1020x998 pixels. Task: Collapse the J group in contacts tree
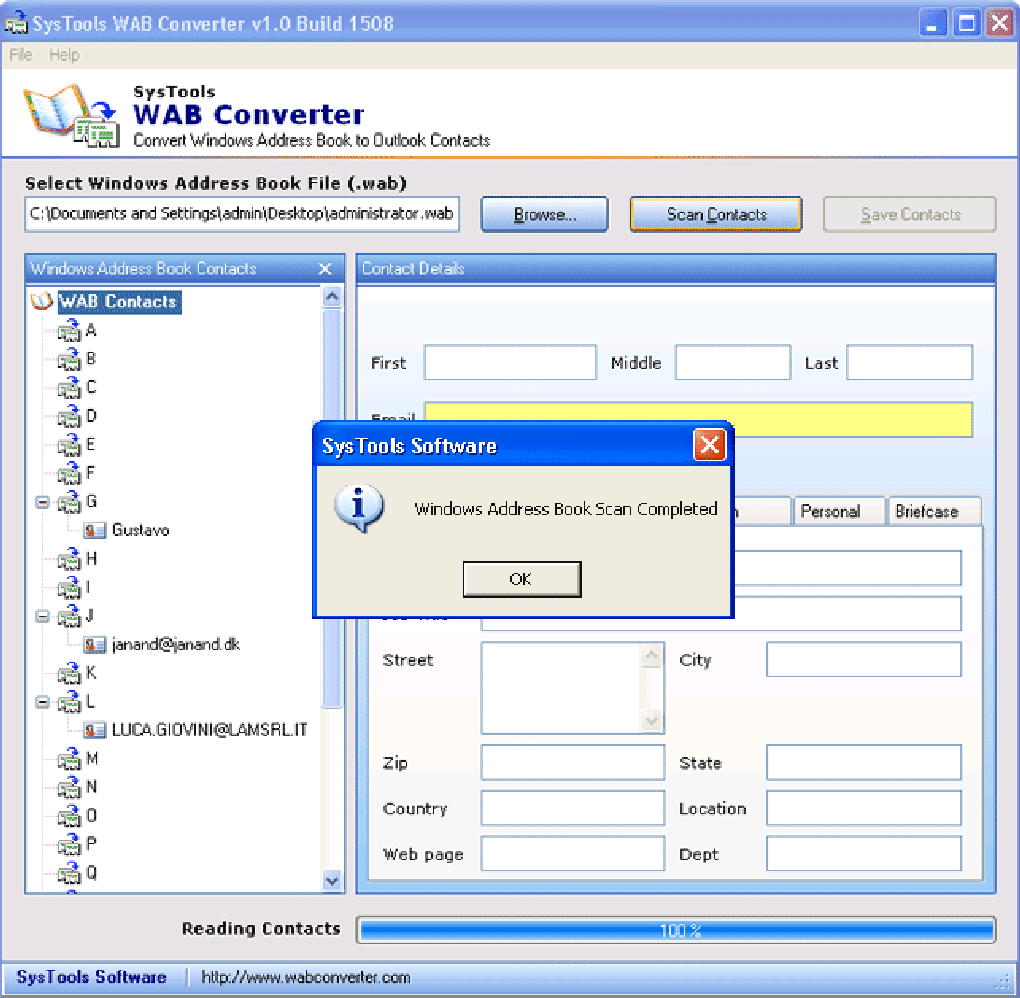[42, 616]
